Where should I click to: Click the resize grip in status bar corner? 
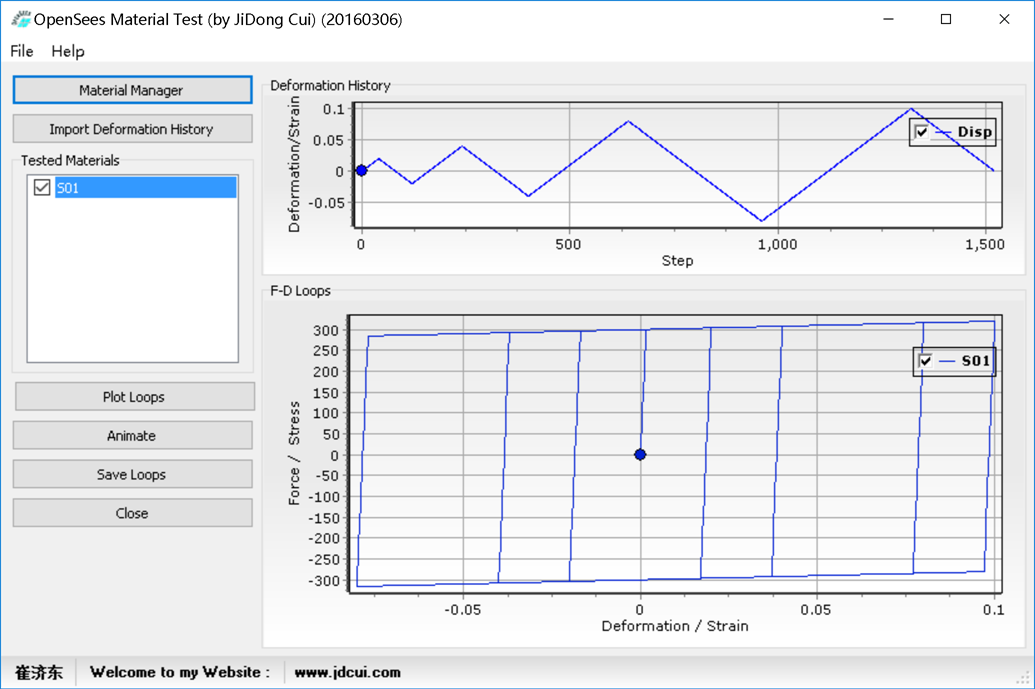pyautogui.click(x=1024, y=678)
